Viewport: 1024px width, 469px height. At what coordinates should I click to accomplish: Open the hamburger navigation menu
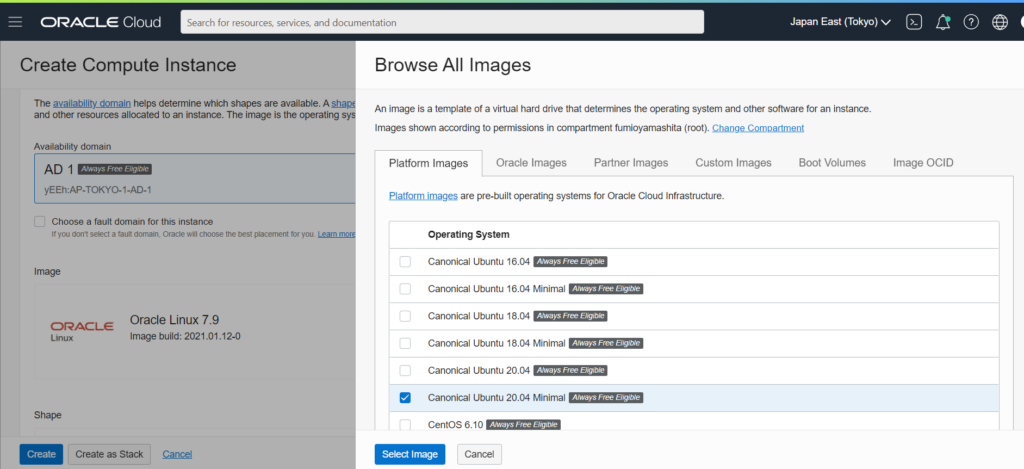[15, 22]
